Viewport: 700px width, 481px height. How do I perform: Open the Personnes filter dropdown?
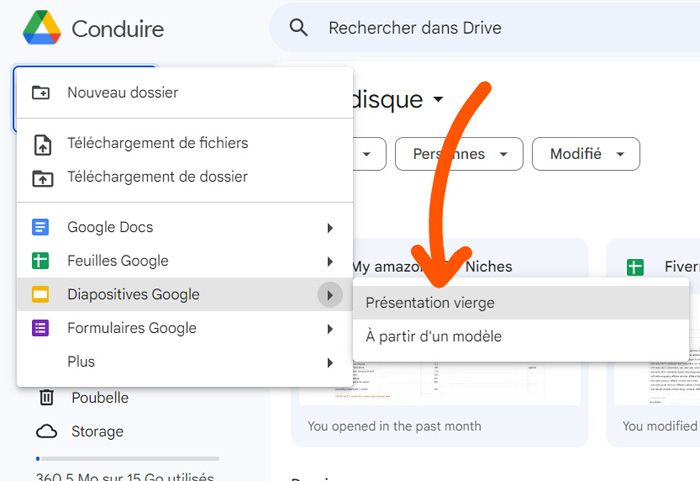pyautogui.click(x=459, y=154)
